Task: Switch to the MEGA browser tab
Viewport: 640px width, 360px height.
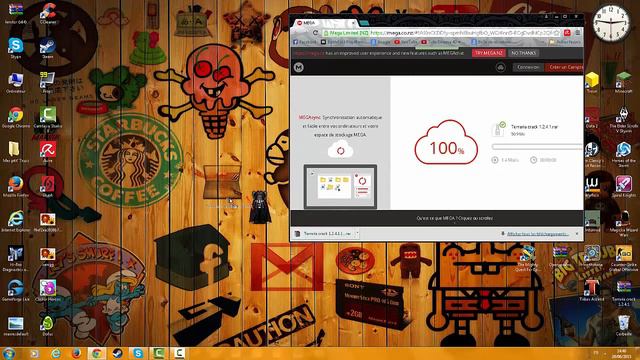Action: pyautogui.click(x=324, y=23)
